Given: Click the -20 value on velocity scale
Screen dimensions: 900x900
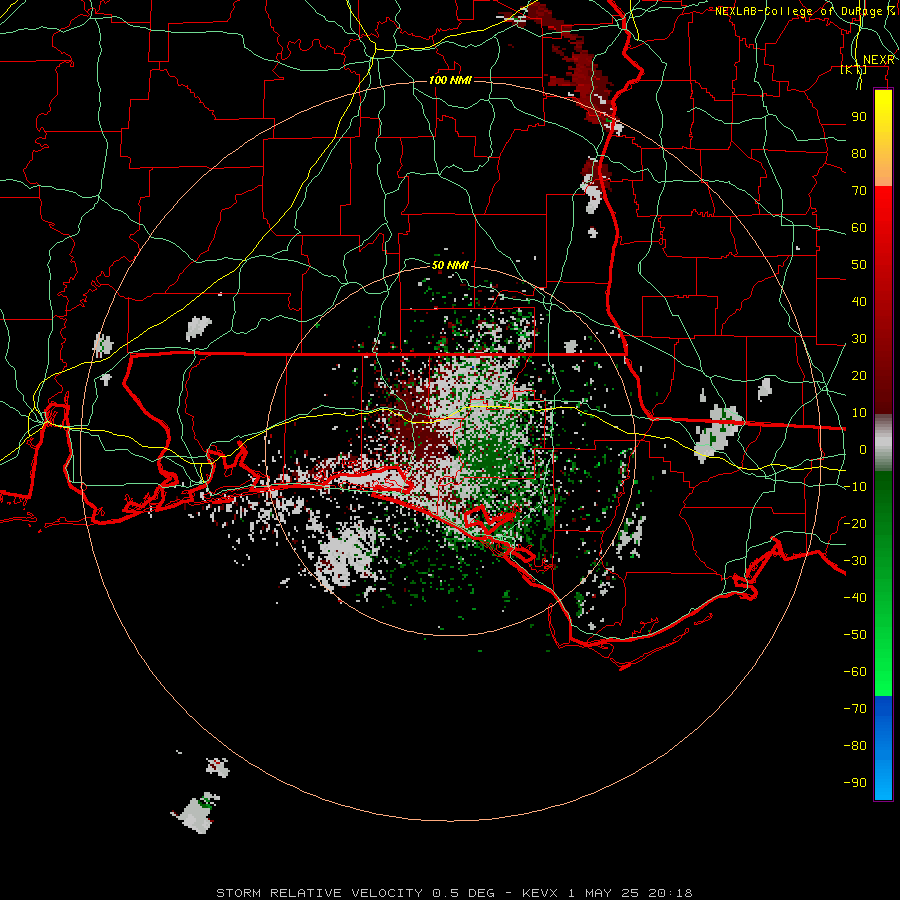Looking at the screenshot, I should [x=855, y=524].
